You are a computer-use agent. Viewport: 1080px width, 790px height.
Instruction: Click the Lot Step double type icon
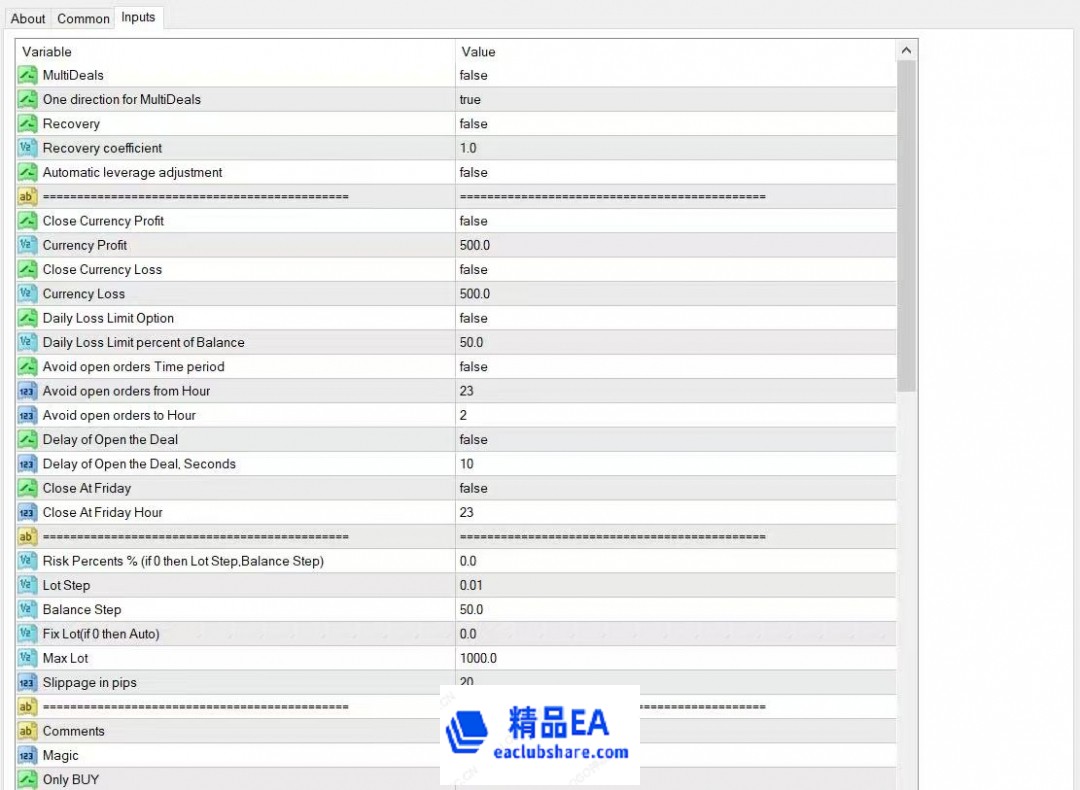tap(27, 585)
